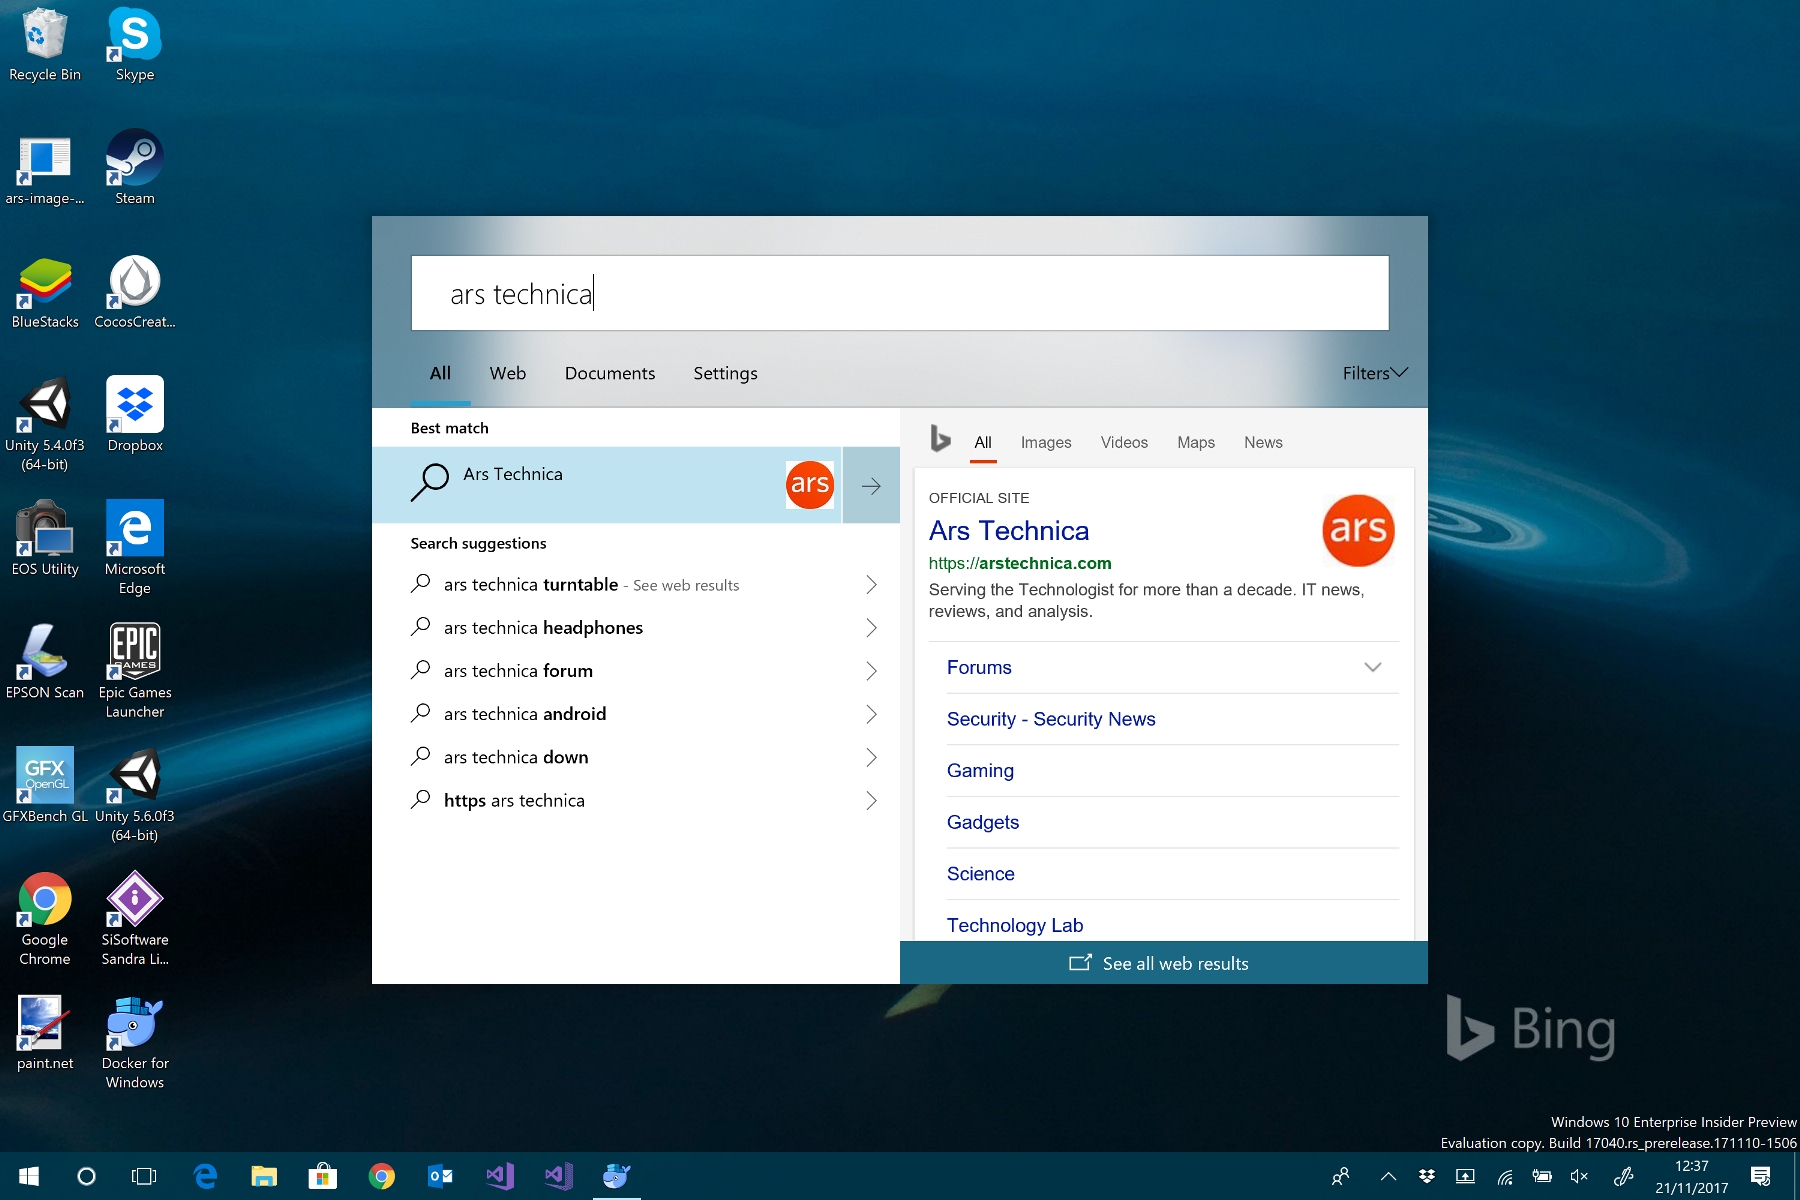
Task: Open the Science link
Action: [x=980, y=874]
